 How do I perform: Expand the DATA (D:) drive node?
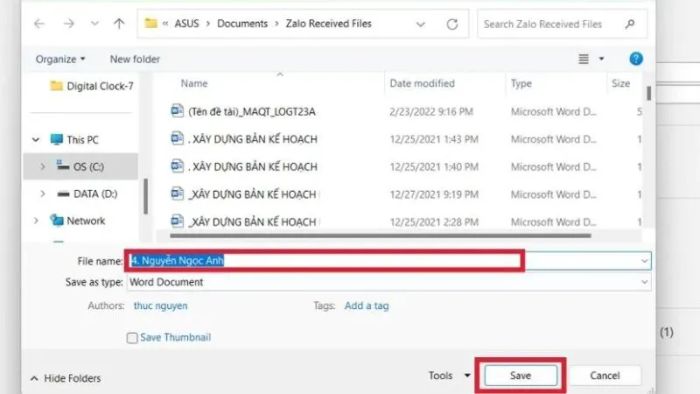click(42, 194)
